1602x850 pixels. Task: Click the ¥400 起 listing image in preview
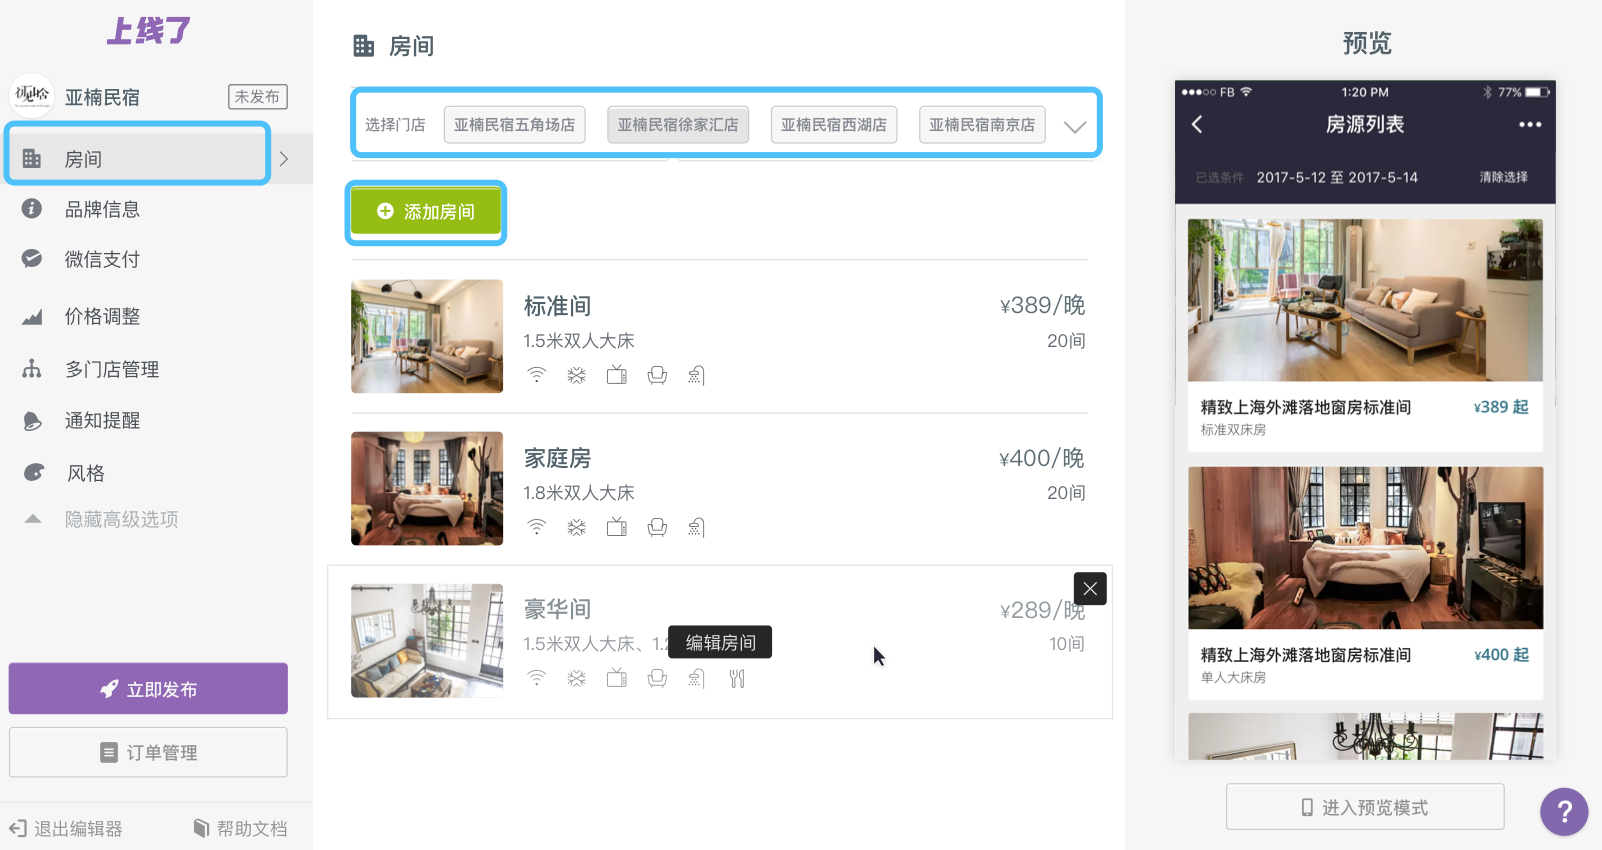pos(1365,548)
